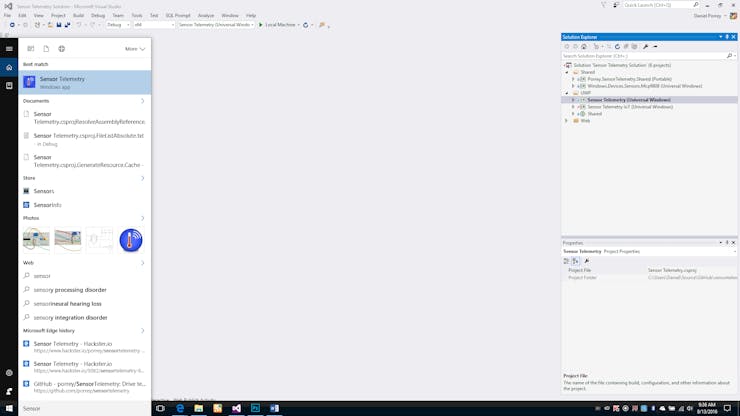Viewport: 740px width, 416px height.
Task: Refresh Solution Explorer with refresh icon
Action: (617, 46)
